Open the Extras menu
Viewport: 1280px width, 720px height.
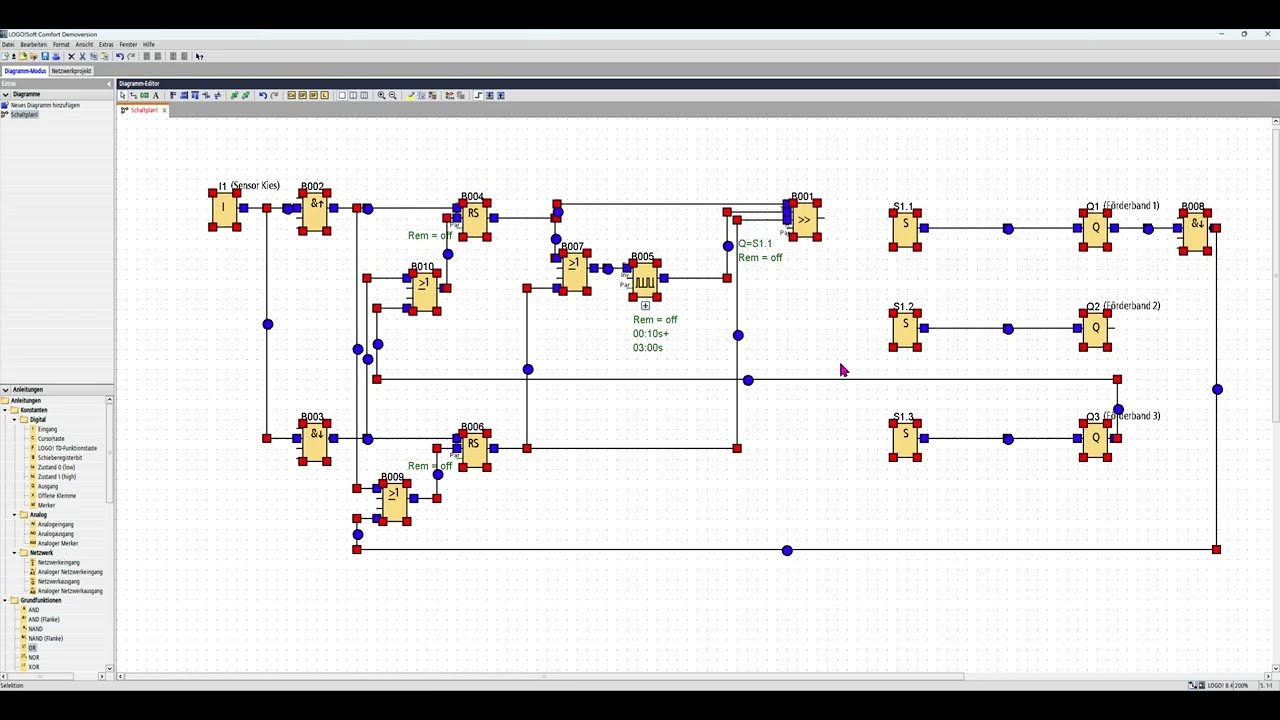[106, 44]
